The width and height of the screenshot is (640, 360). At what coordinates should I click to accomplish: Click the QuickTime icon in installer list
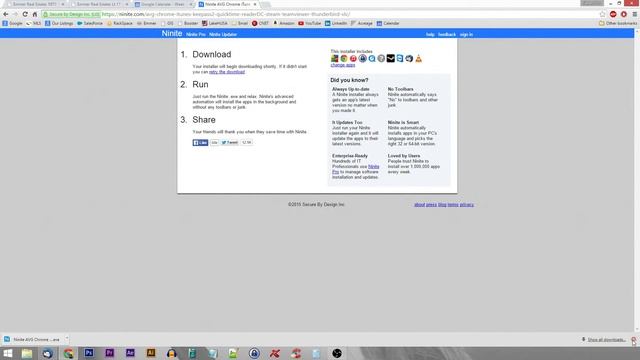click(372, 59)
